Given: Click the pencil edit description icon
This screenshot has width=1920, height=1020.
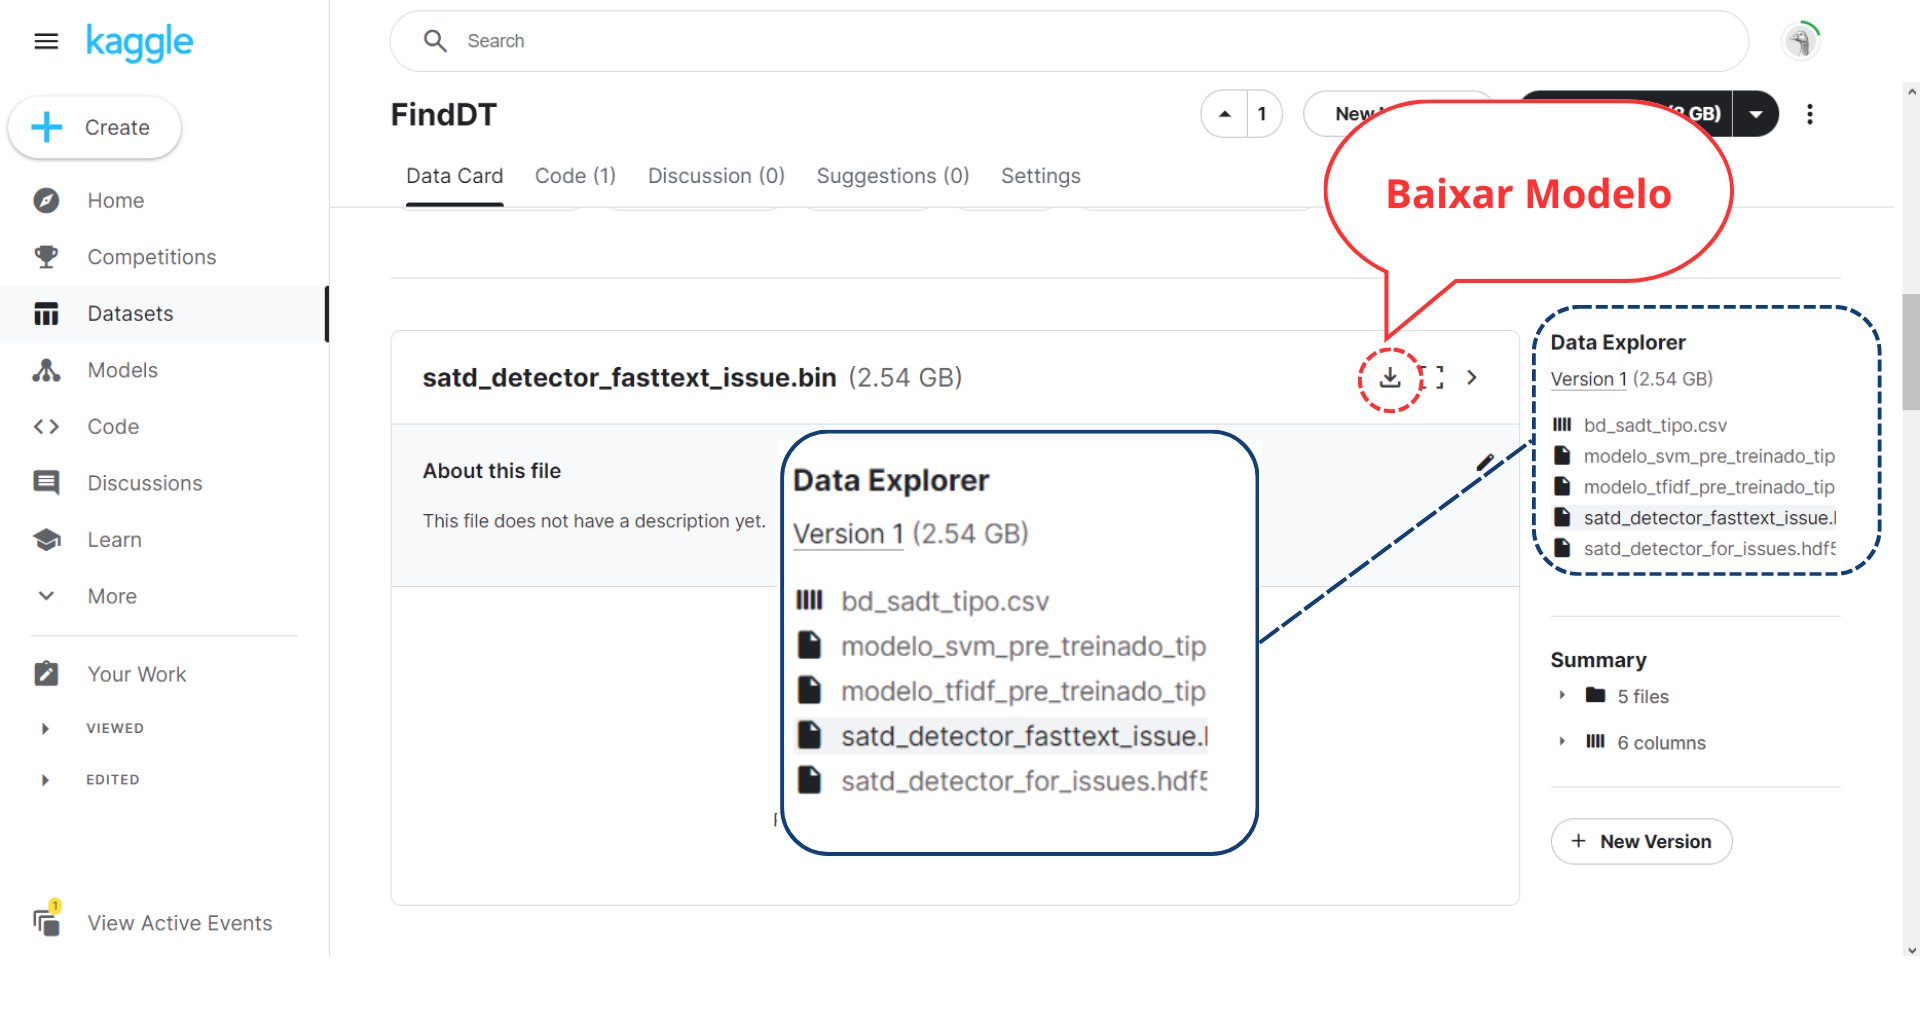Looking at the screenshot, I should pos(1485,463).
